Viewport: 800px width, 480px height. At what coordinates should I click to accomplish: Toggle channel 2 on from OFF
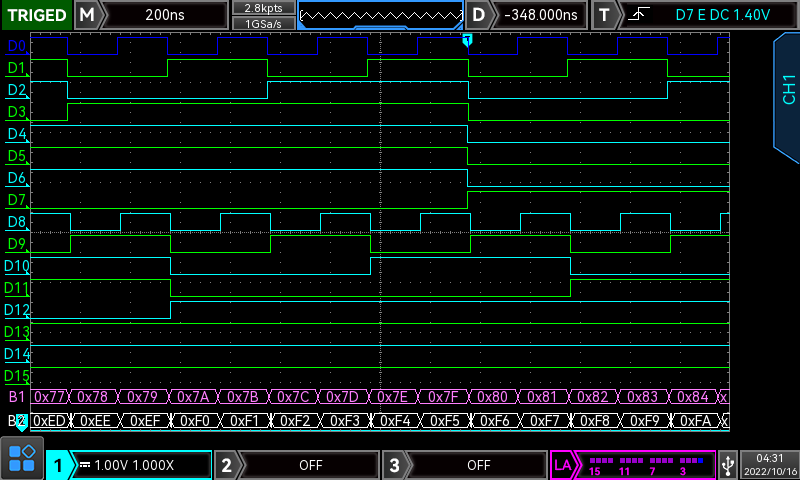click(x=298, y=465)
